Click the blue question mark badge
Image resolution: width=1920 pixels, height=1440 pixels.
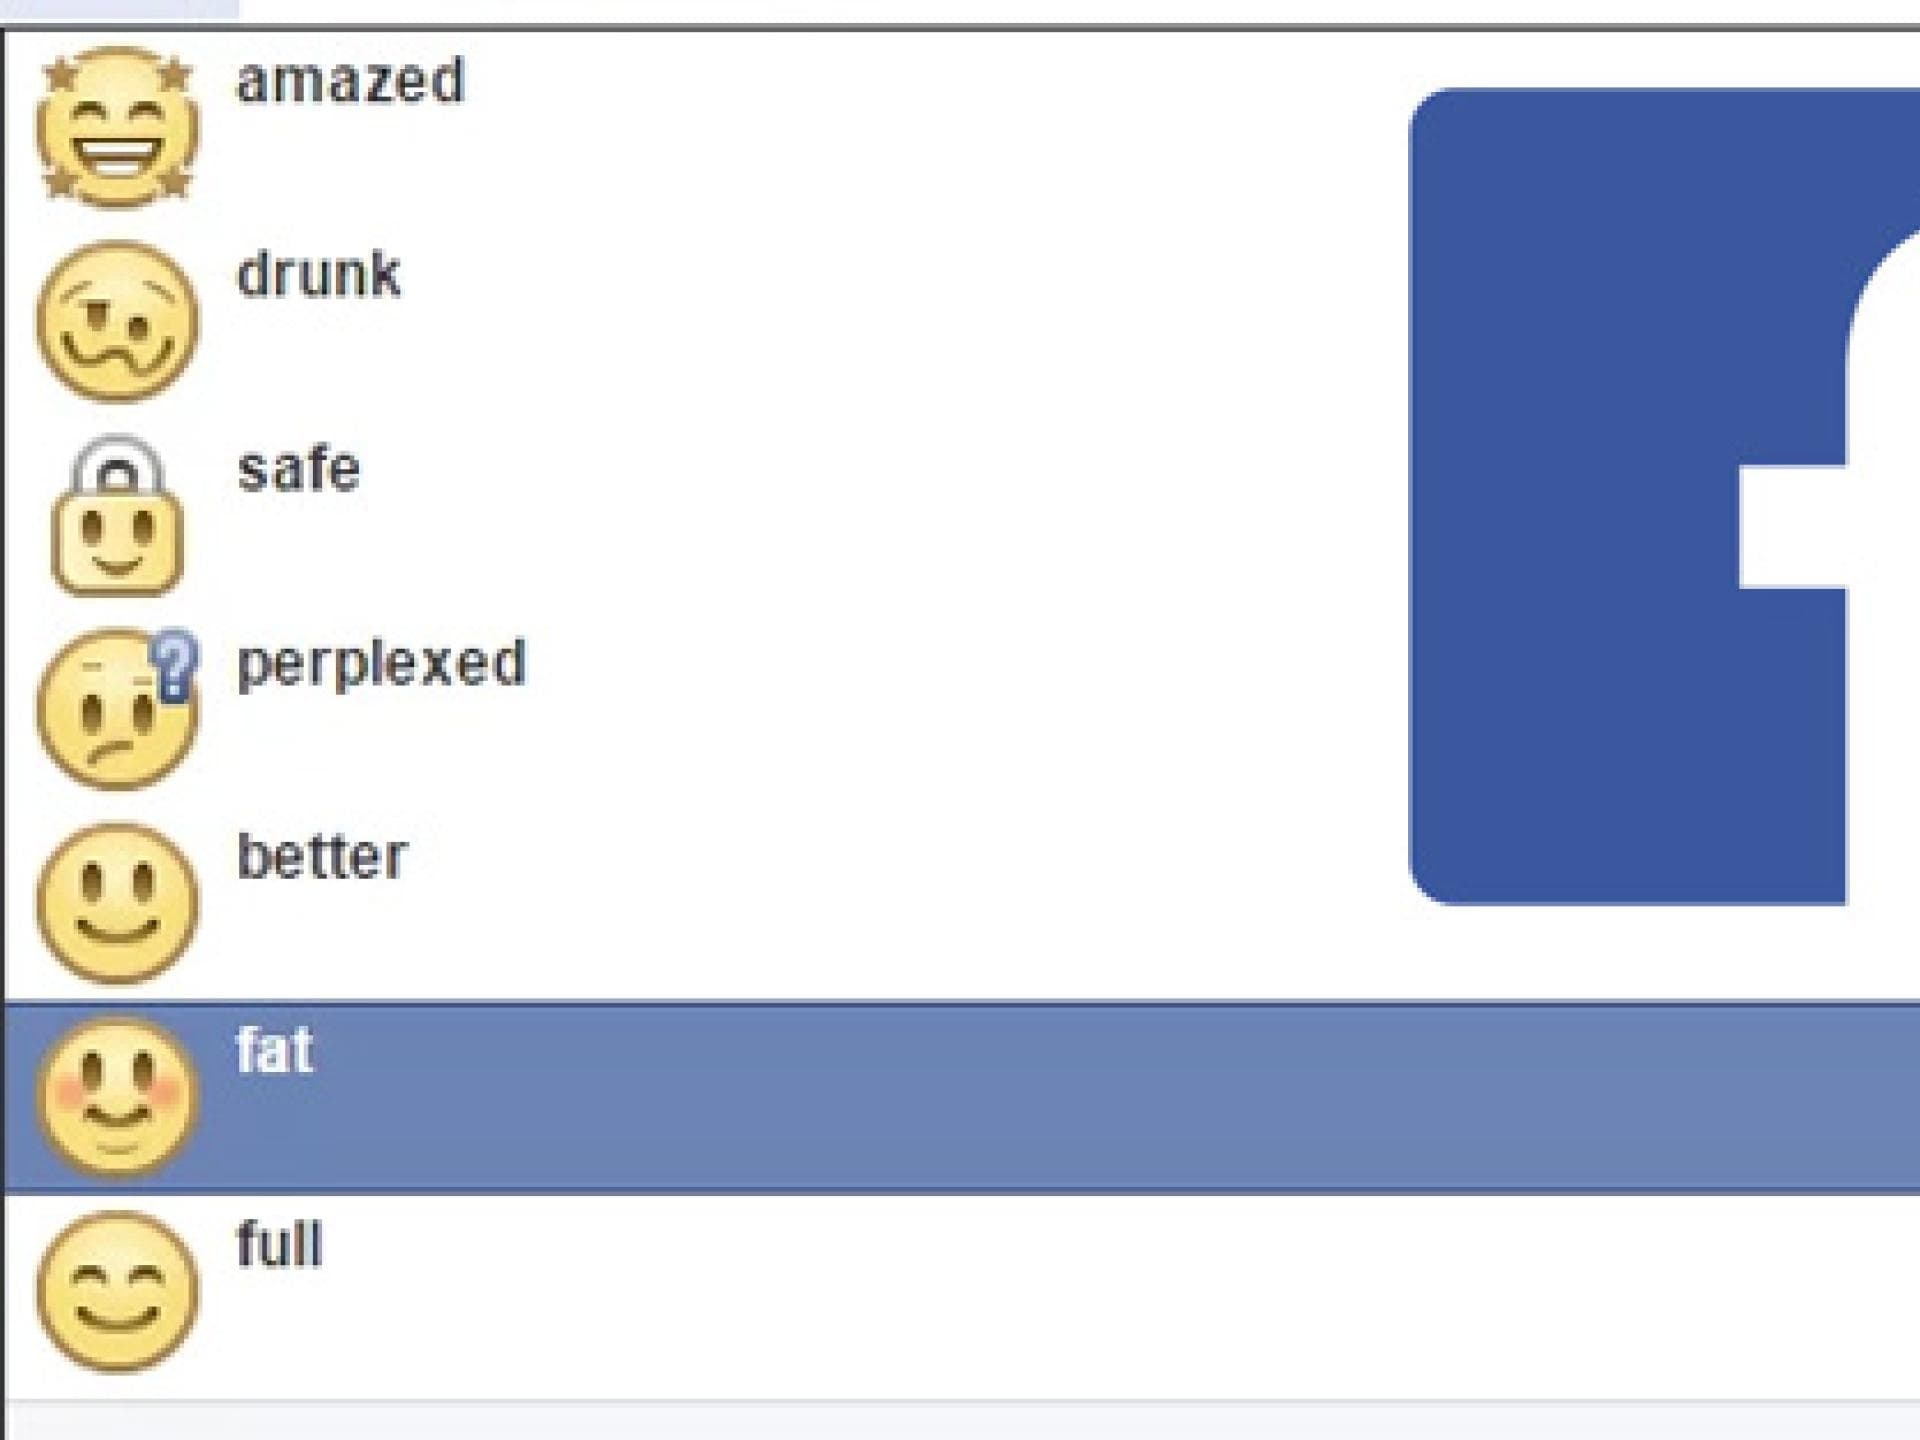click(x=176, y=664)
